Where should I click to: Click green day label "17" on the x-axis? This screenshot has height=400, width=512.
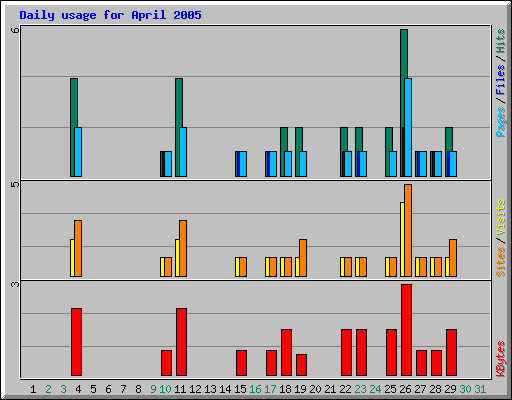tap(270, 389)
